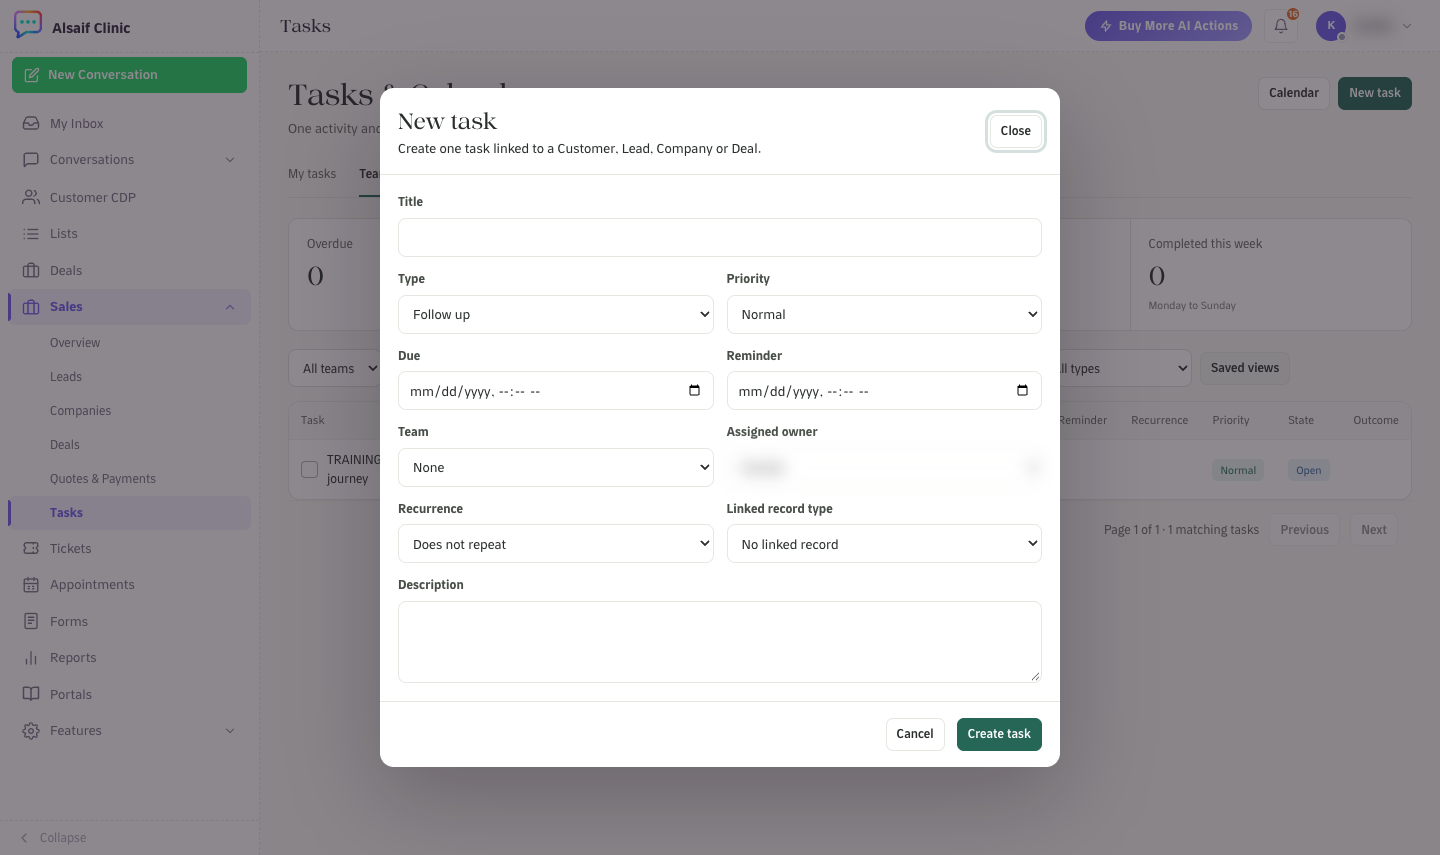Open the Type dropdown showing Follow up
This screenshot has height=855, width=1440.
point(556,314)
